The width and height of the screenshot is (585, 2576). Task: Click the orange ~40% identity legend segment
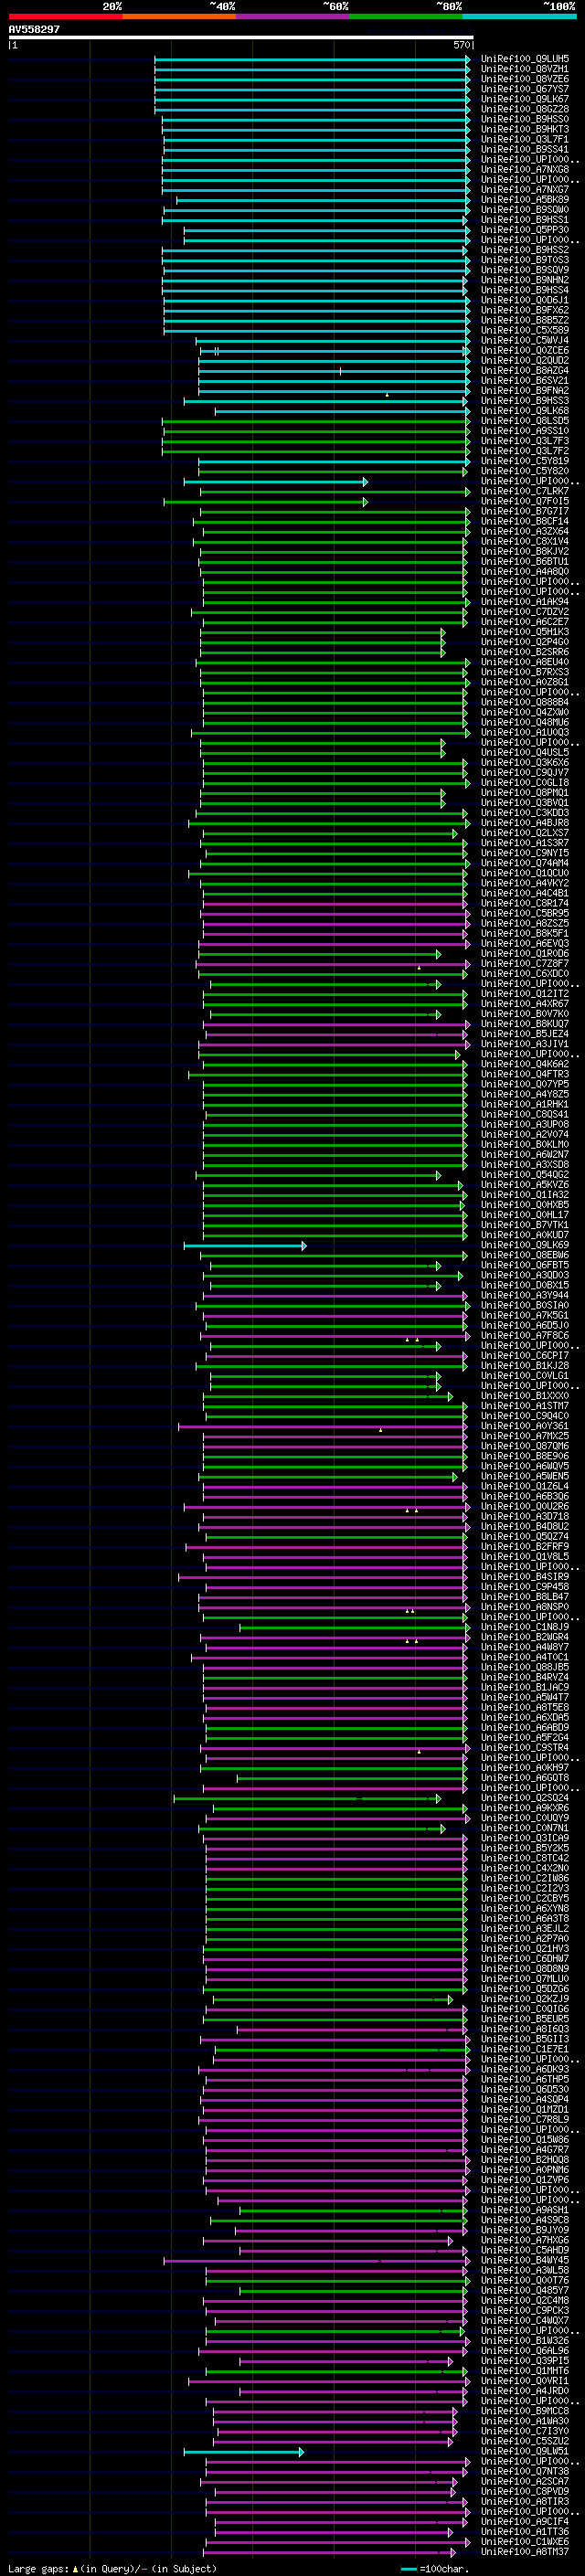[179, 16]
